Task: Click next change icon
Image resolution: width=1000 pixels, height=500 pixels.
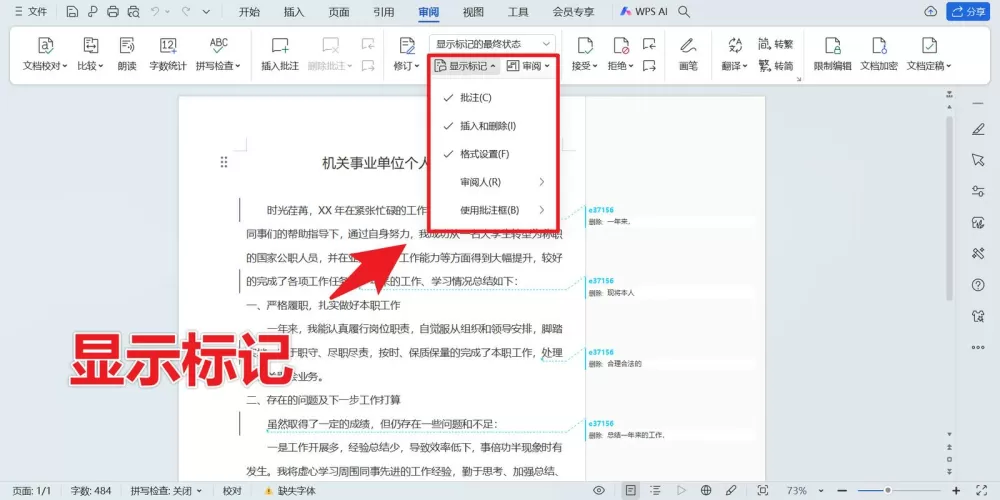Action: pos(649,65)
